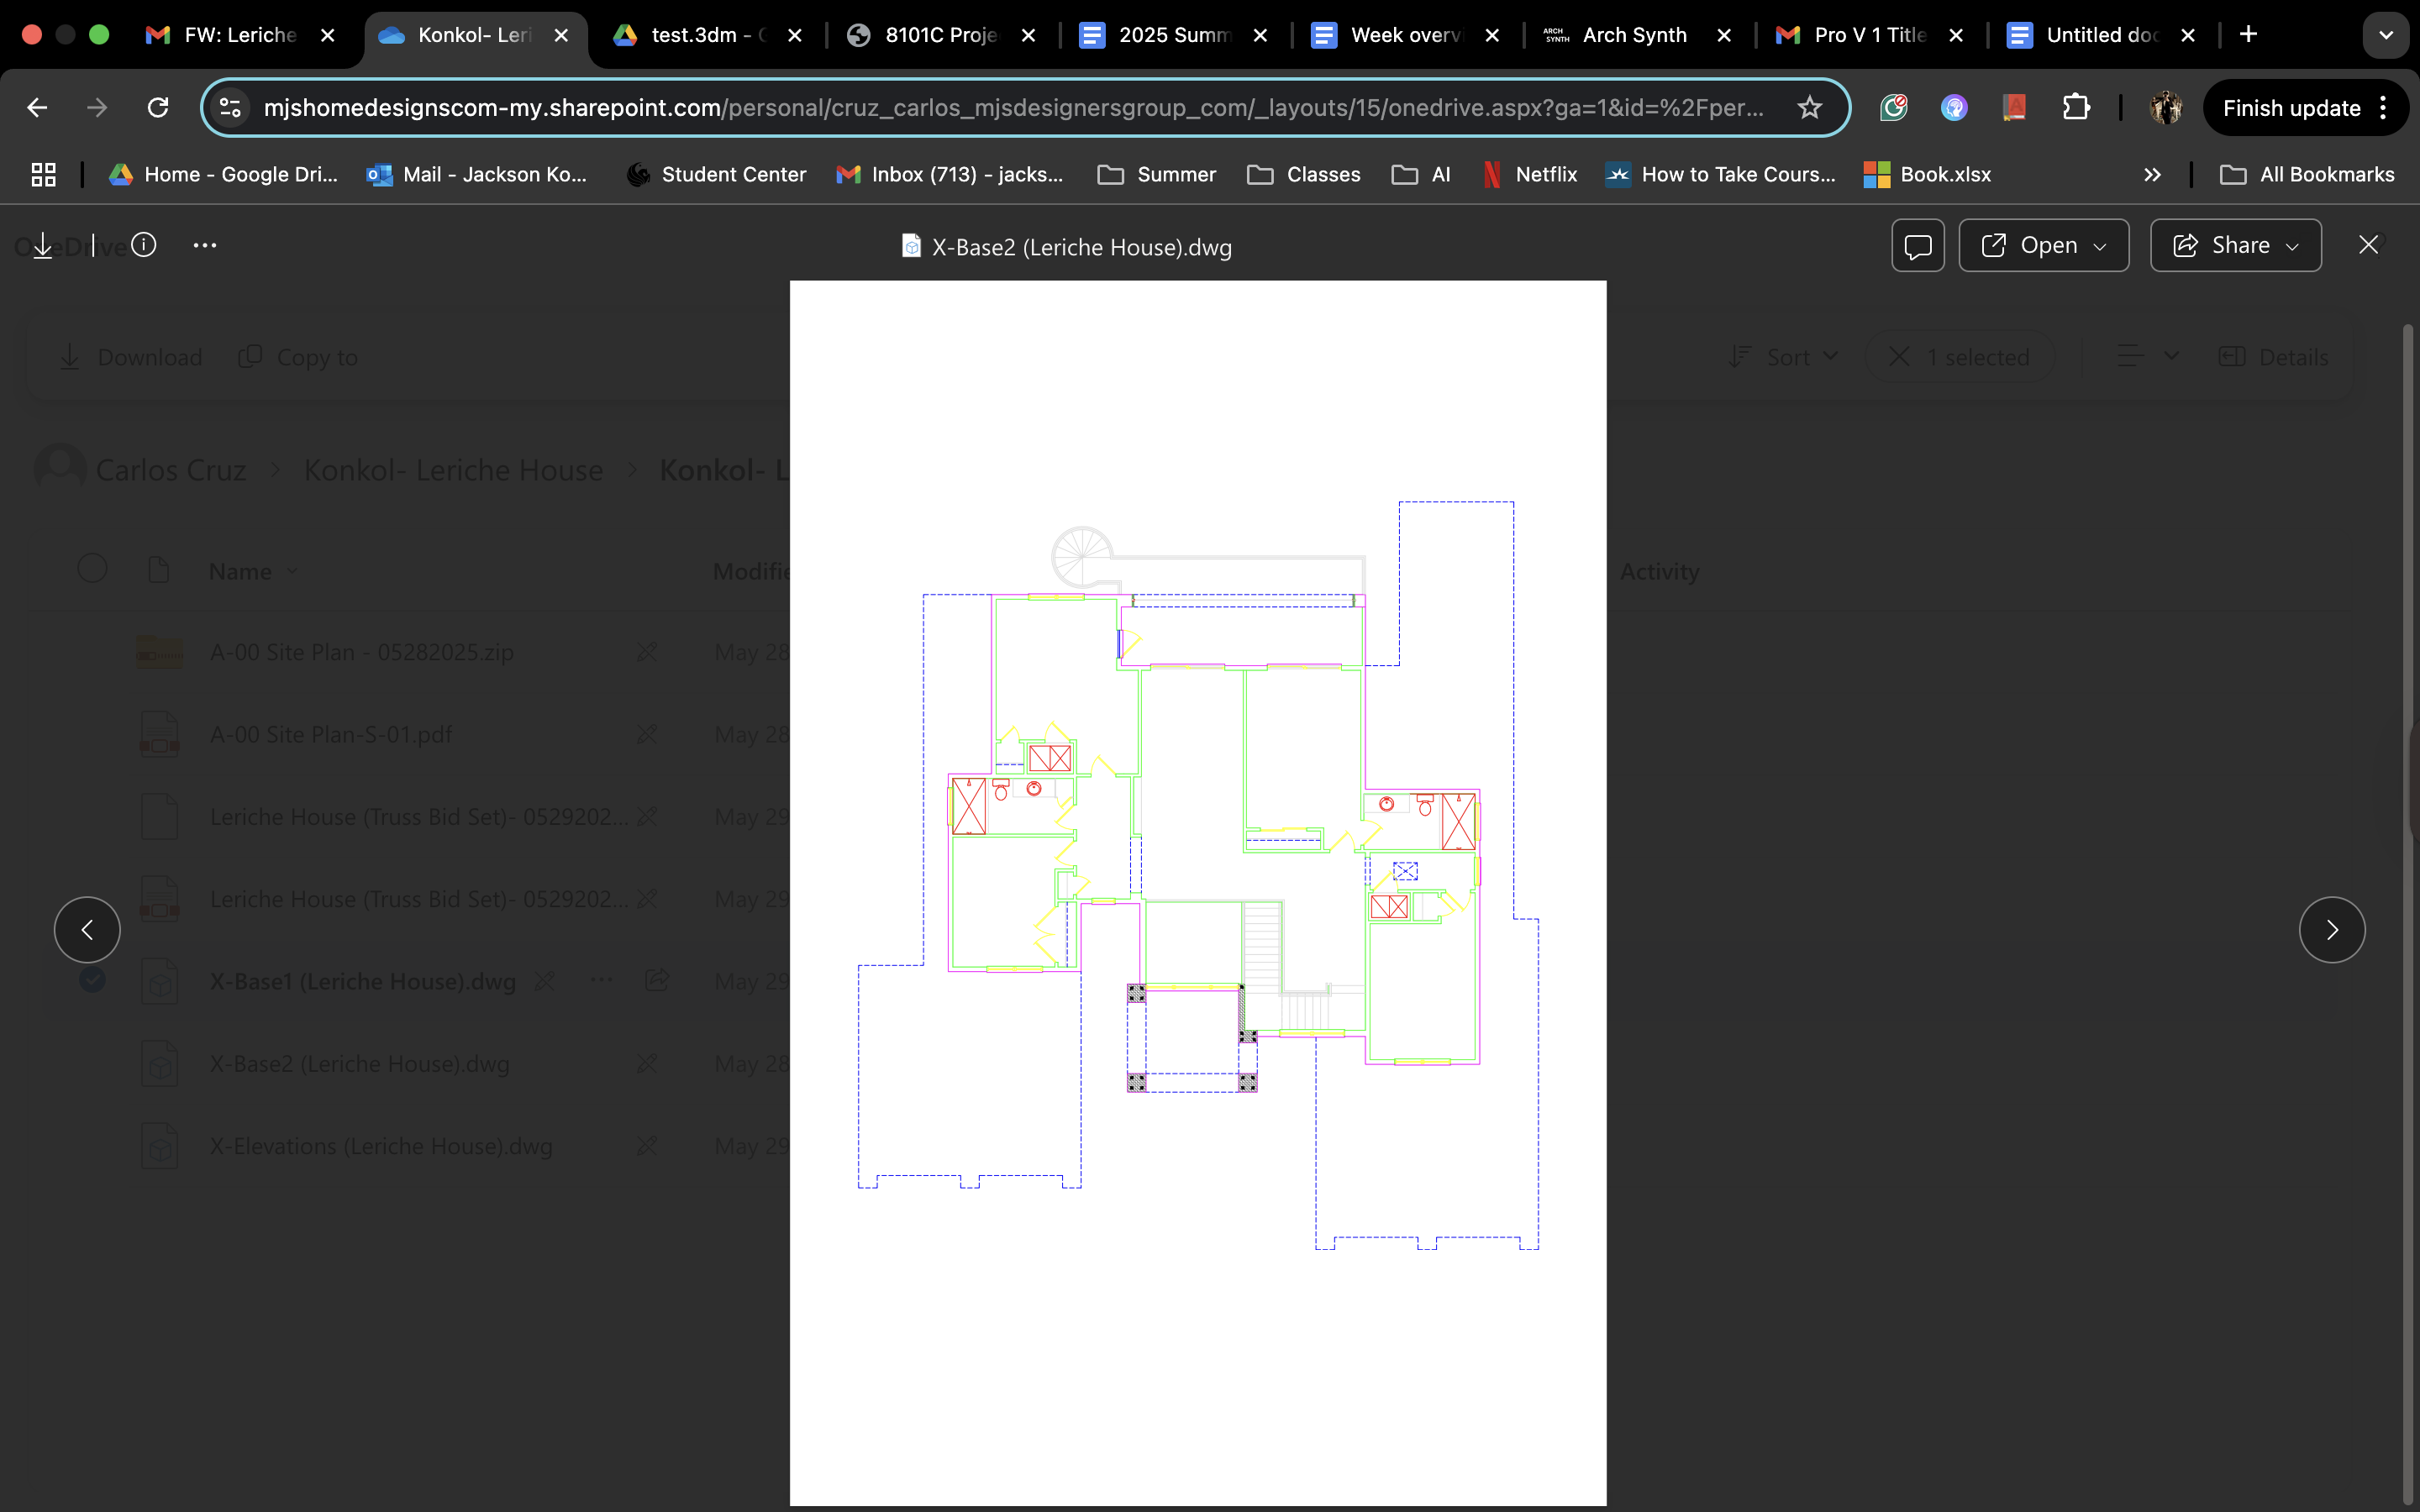Toggle select-all files circle in header
Image resolution: width=2420 pixels, height=1512 pixels.
click(x=92, y=569)
